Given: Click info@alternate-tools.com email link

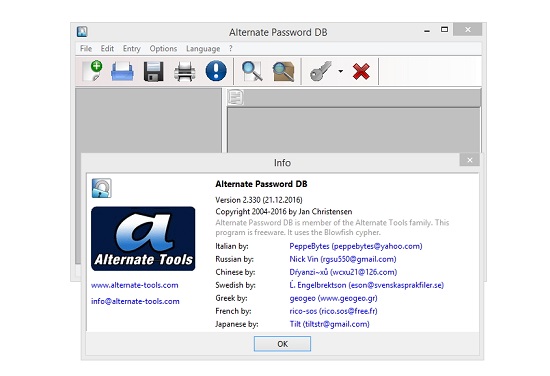Looking at the screenshot, I should (135, 301).
